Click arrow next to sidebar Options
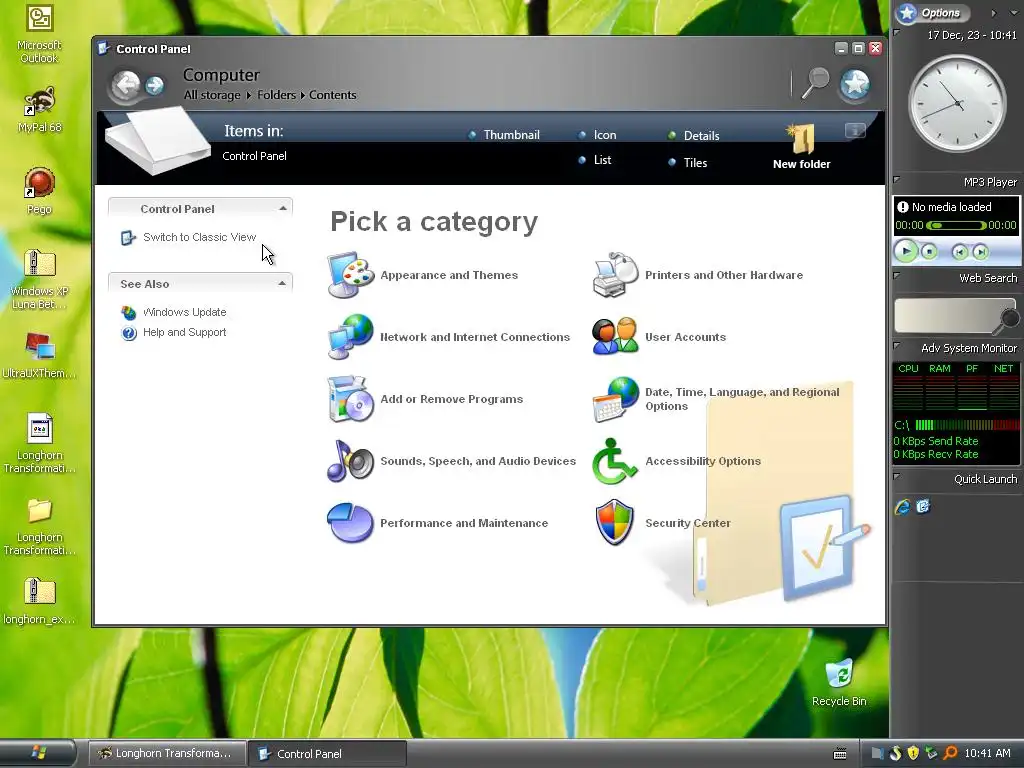The width and height of the screenshot is (1024, 768). coord(993,13)
